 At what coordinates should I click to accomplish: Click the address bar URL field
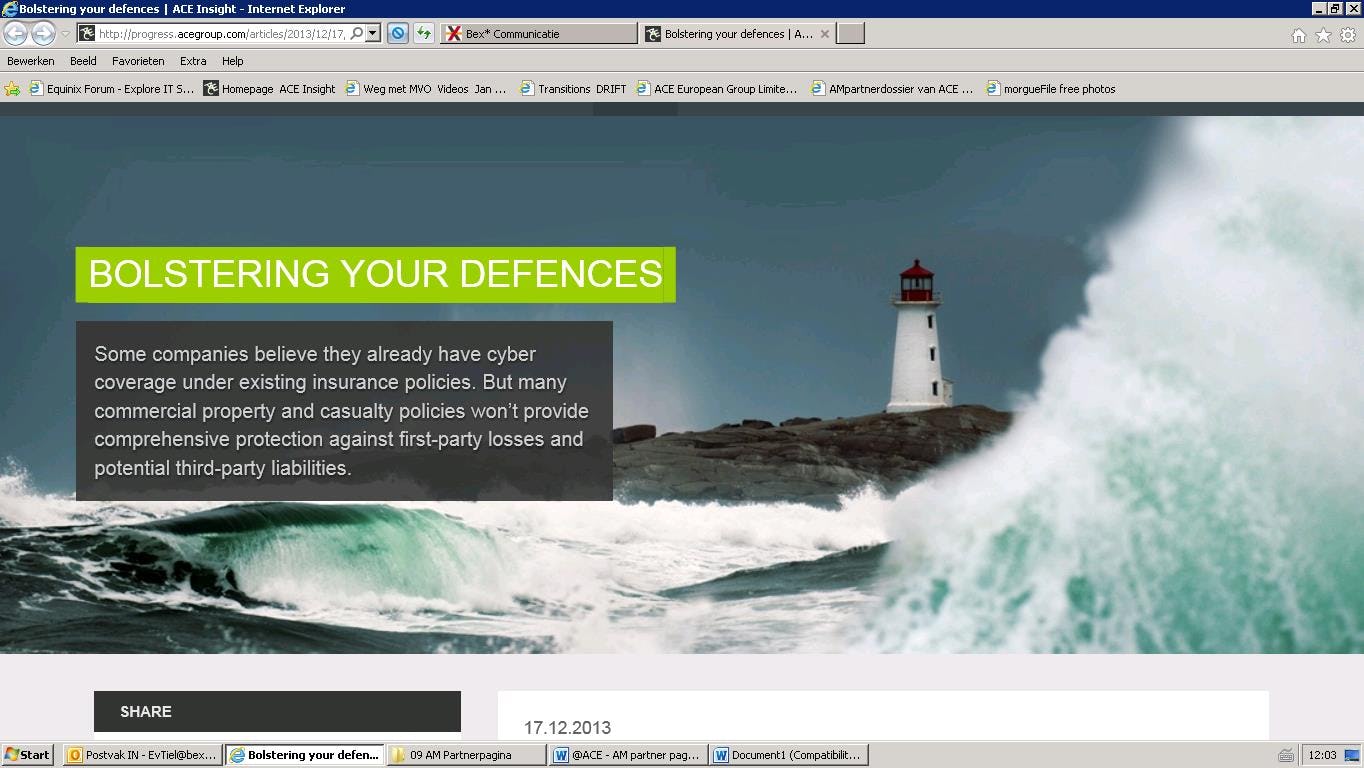pyautogui.click(x=220, y=34)
